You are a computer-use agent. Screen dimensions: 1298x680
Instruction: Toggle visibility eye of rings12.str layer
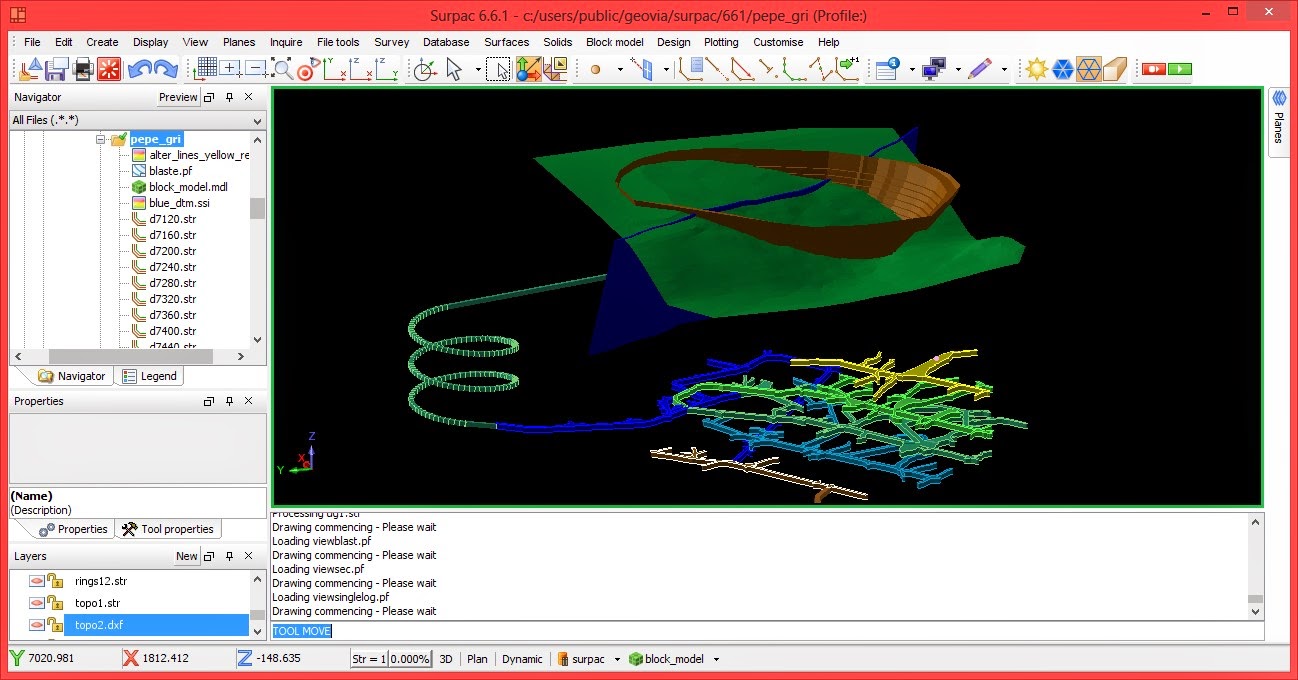pyautogui.click(x=37, y=581)
